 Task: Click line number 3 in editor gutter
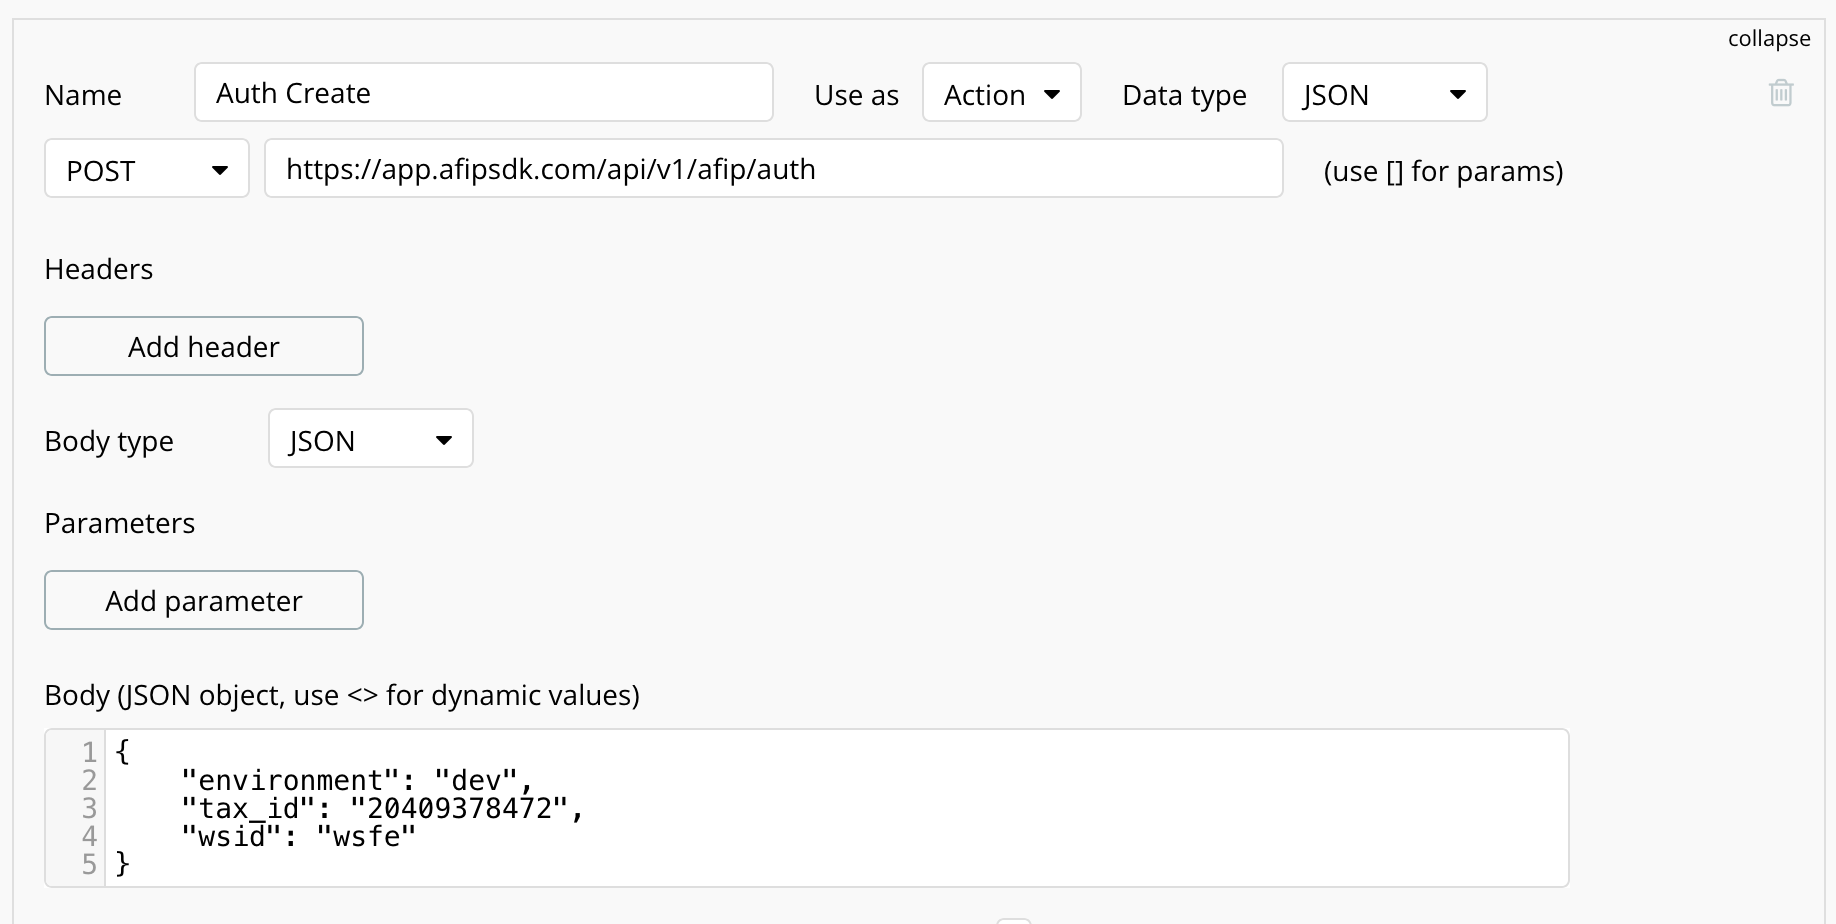[89, 808]
